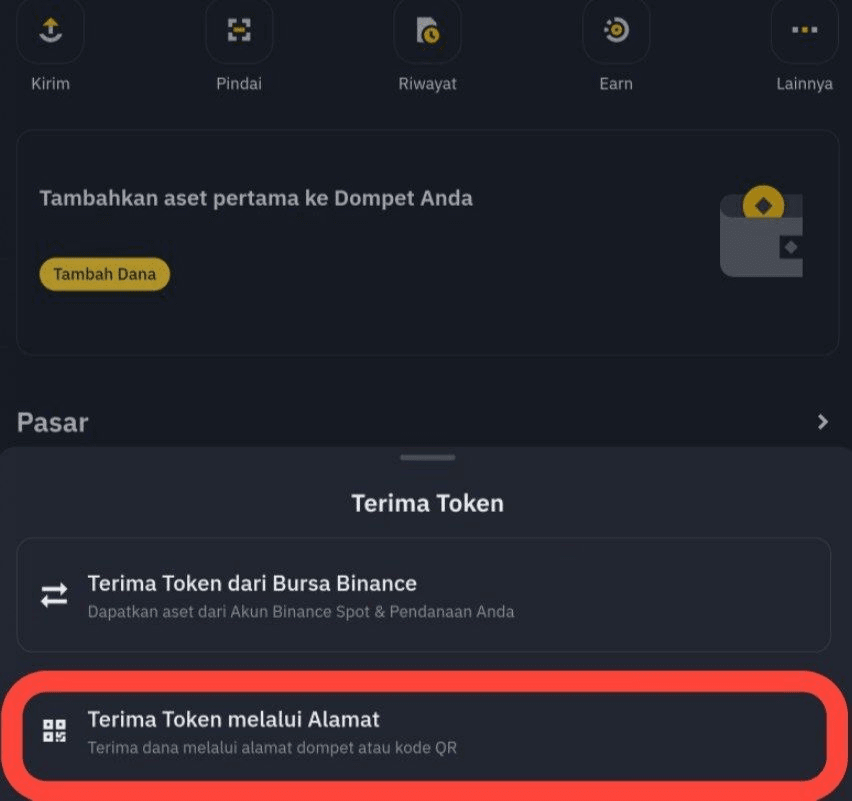Click the Pindai text label
Screen dimensions: 852x801
coord(239,84)
